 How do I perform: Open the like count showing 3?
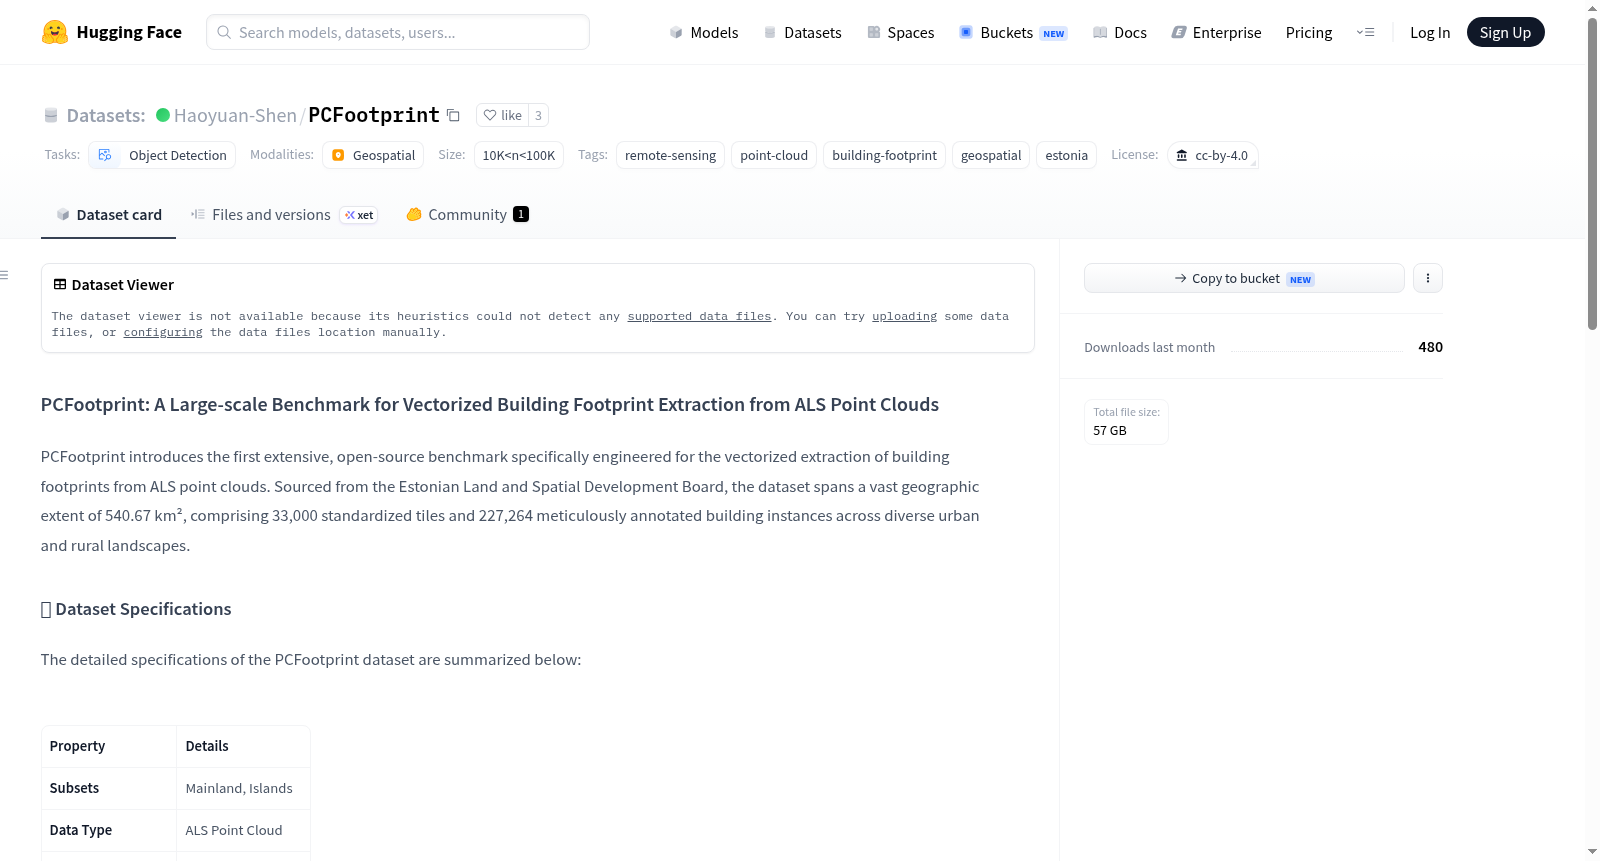click(538, 115)
